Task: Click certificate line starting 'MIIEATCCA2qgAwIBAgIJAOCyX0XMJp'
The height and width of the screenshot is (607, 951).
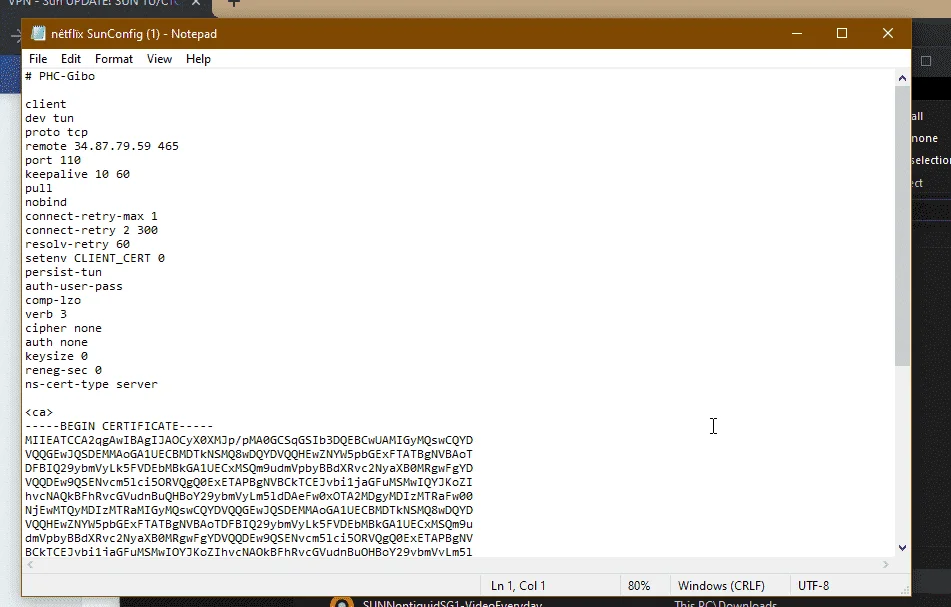Action: (x=249, y=440)
